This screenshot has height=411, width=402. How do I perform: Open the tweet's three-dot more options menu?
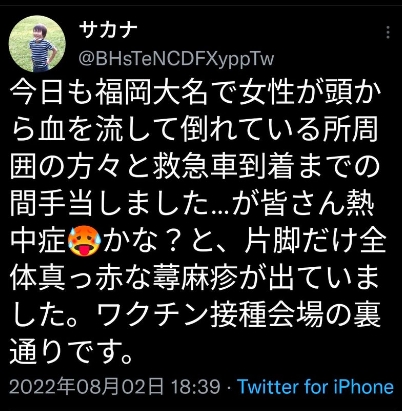[388, 32]
